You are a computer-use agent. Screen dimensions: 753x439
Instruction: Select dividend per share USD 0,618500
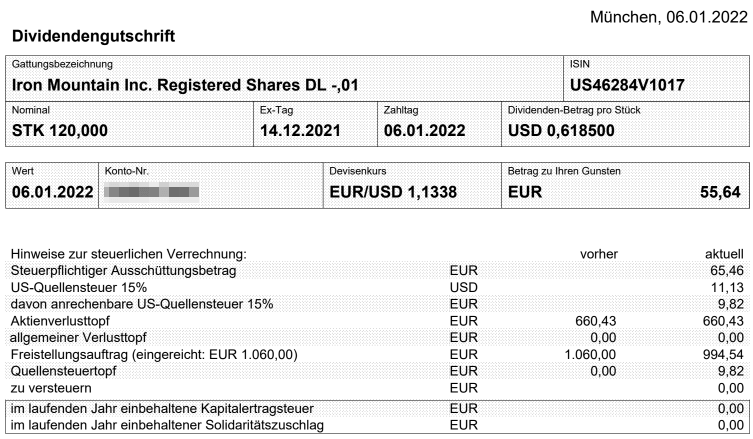561,131
